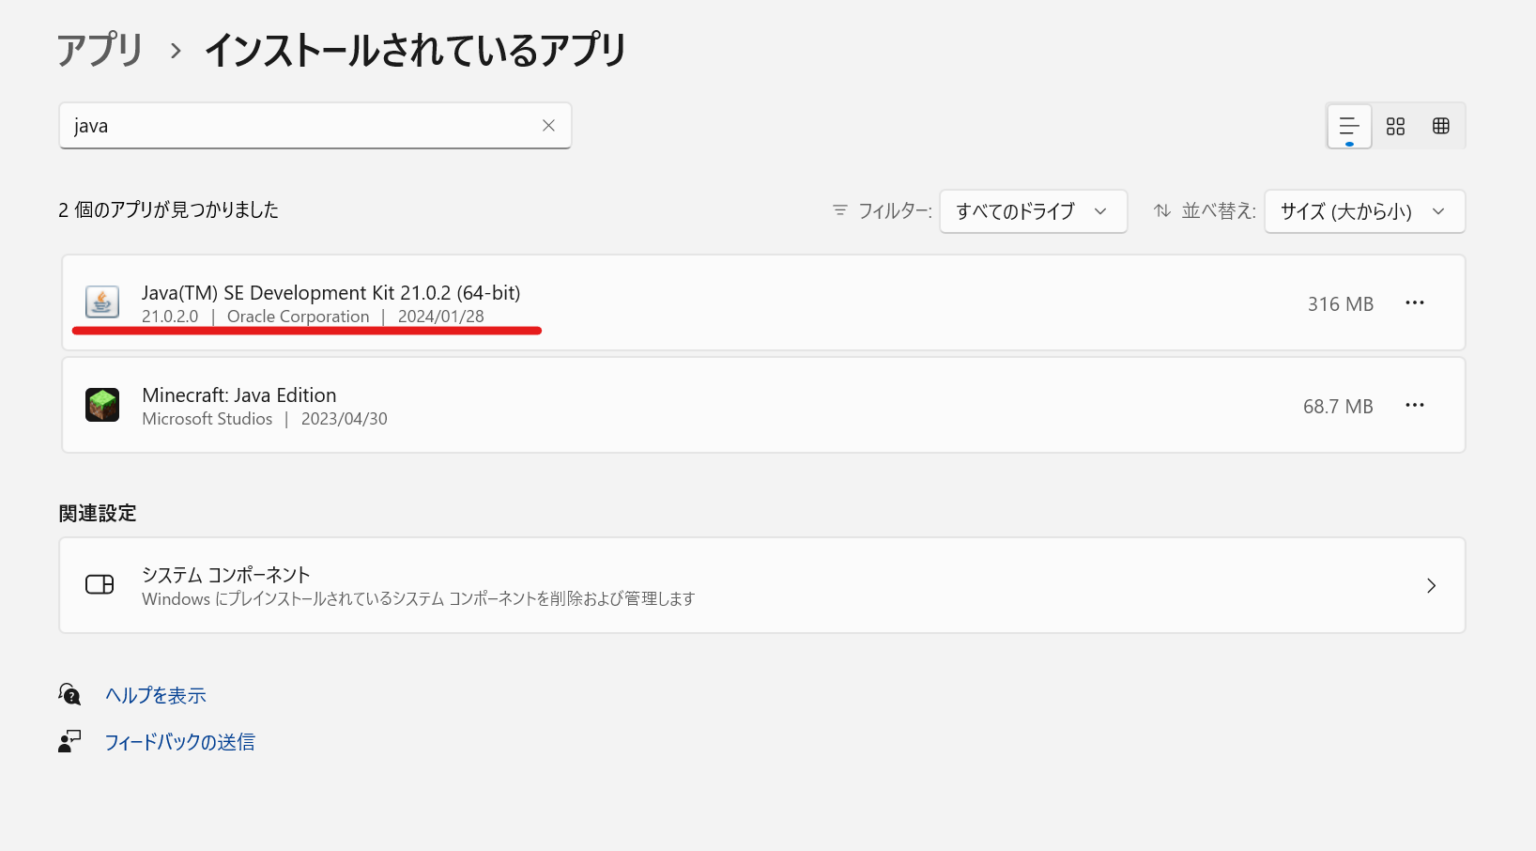Open the more options menu for Minecraft

1414,405
